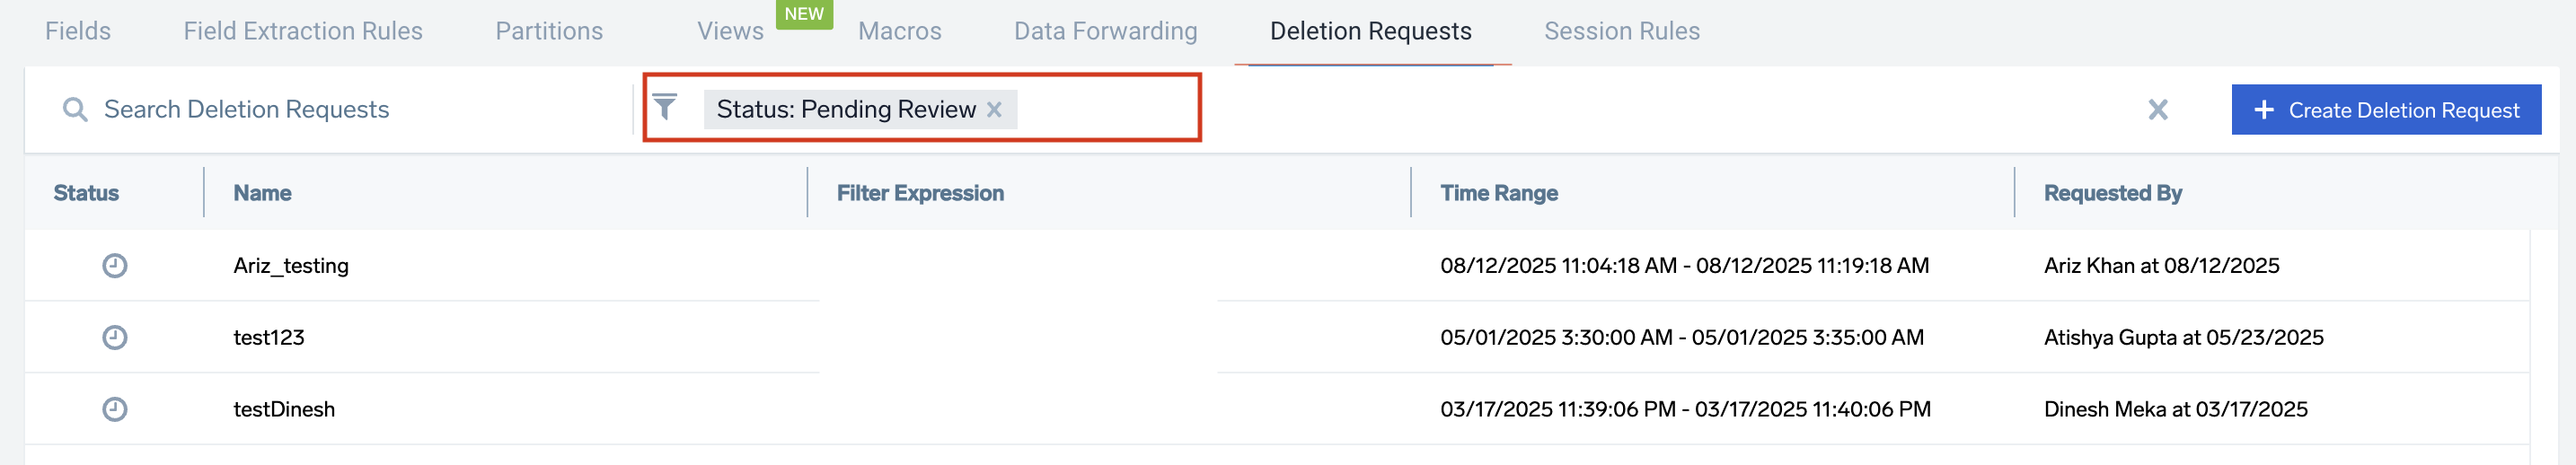The height and width of the screenshot is (465, 2576).
Task: Click the filter funnel icon
Action: [x=665, y=106]
